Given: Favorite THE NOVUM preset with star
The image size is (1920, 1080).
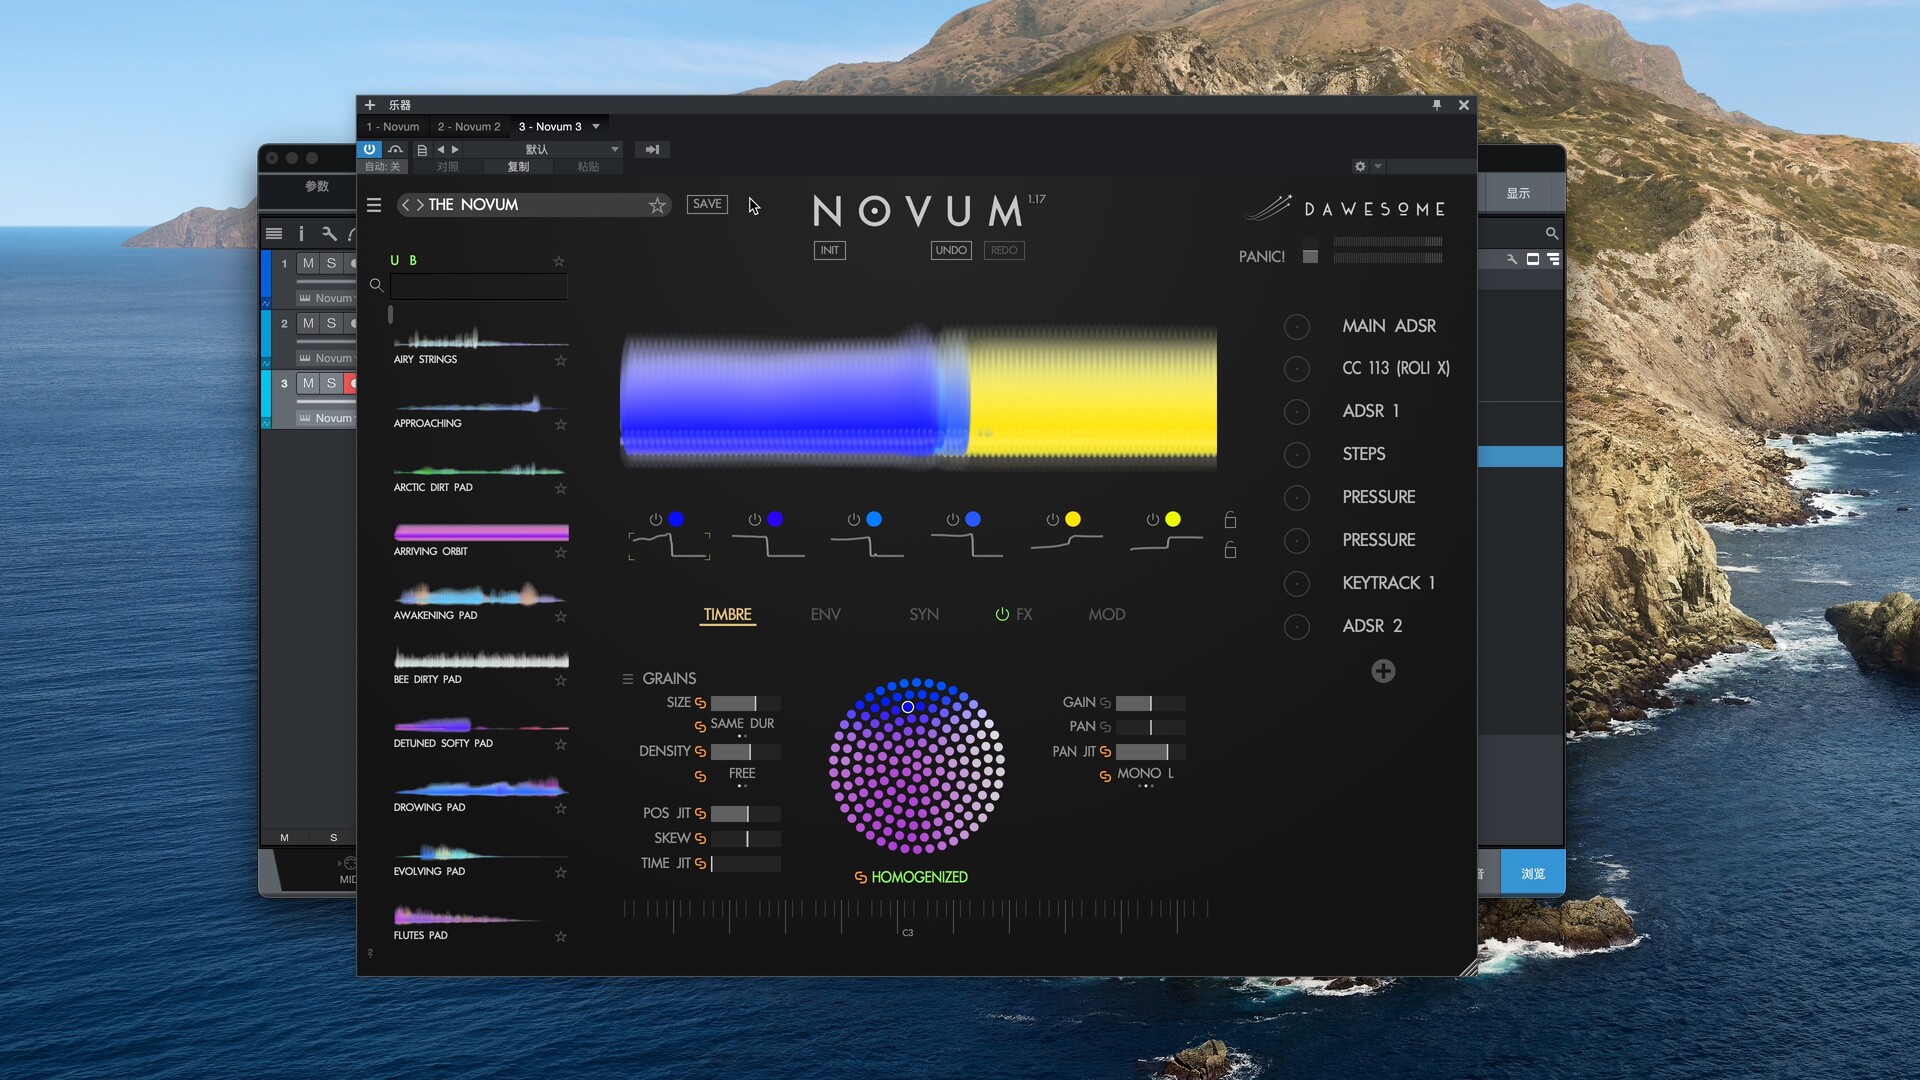Looking at the screenshot, I should click(x=657, y=205).
